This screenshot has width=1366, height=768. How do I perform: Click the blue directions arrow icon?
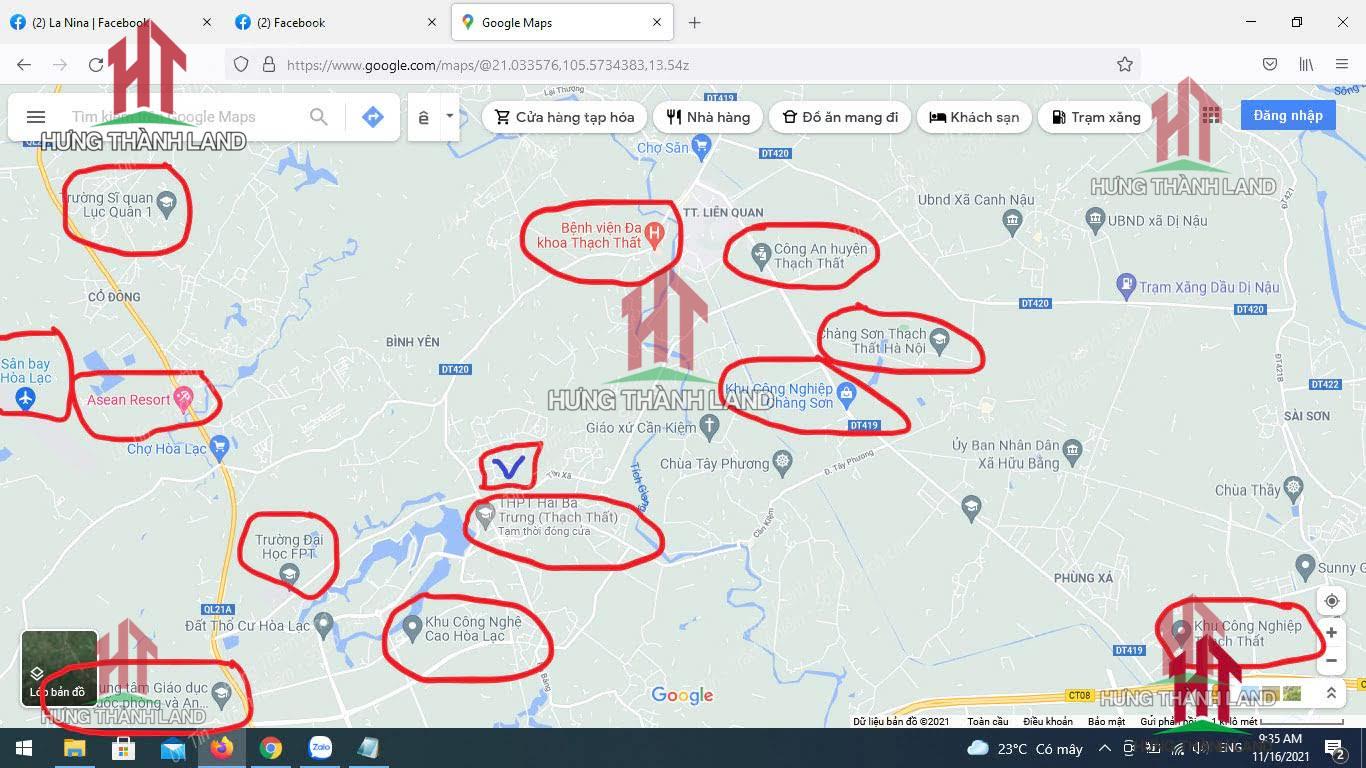pos(372,117)
